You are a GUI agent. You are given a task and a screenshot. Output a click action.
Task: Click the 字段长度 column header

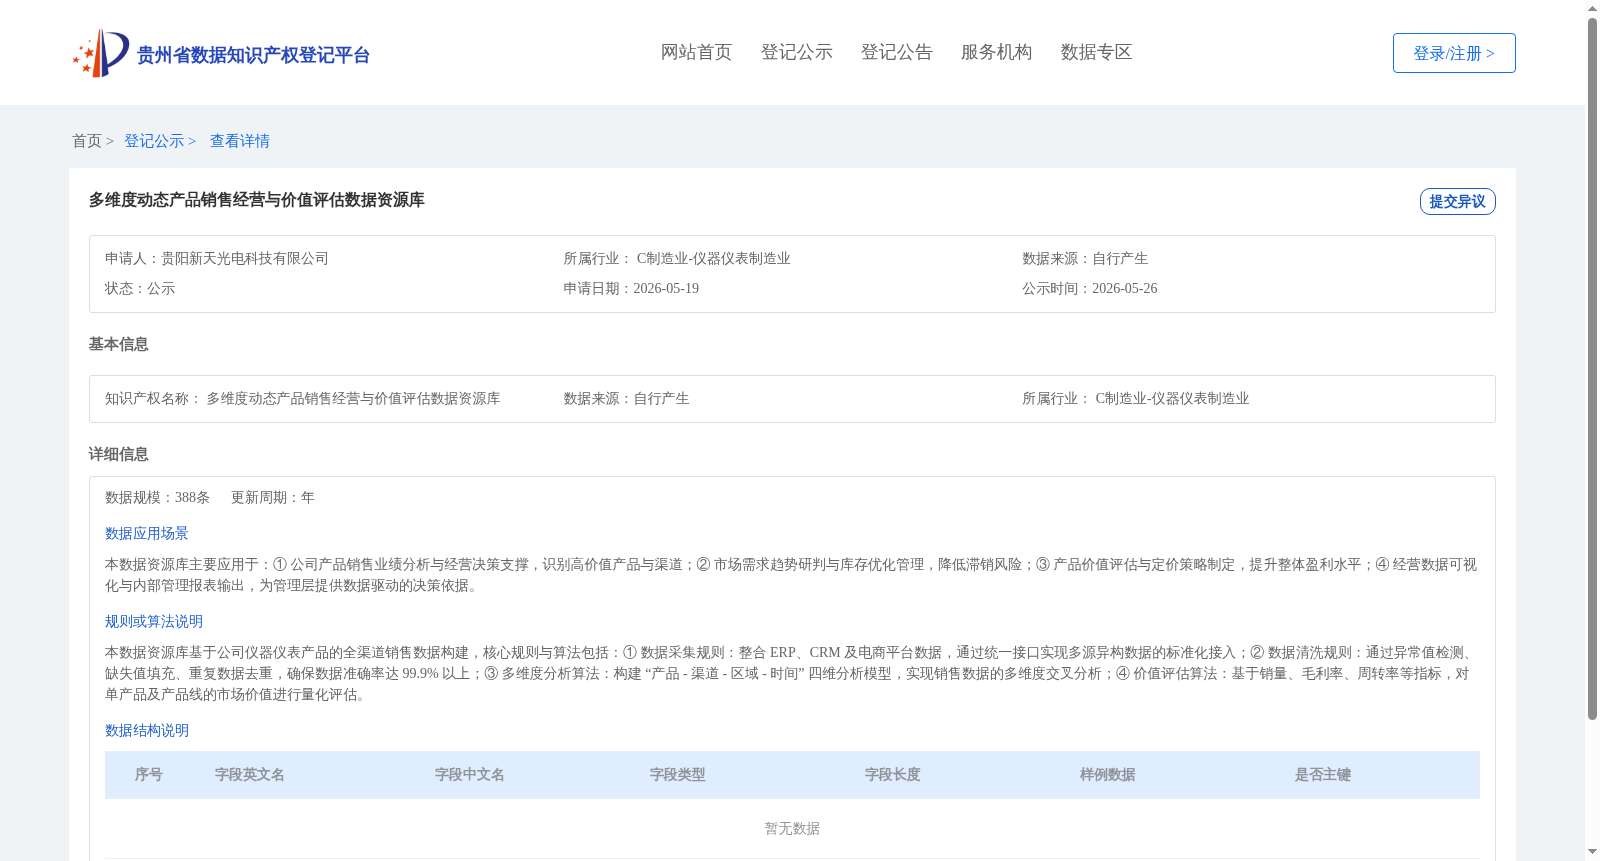893,775
